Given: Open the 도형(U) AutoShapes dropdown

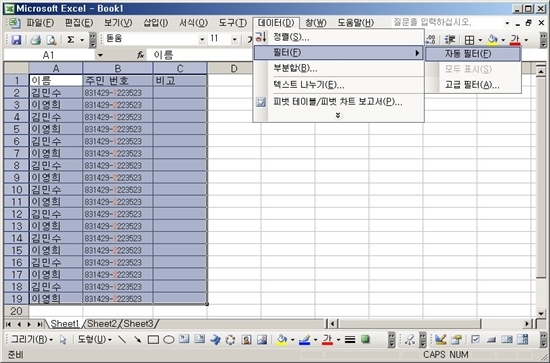Looking at the screenshot, I should 94,339.
